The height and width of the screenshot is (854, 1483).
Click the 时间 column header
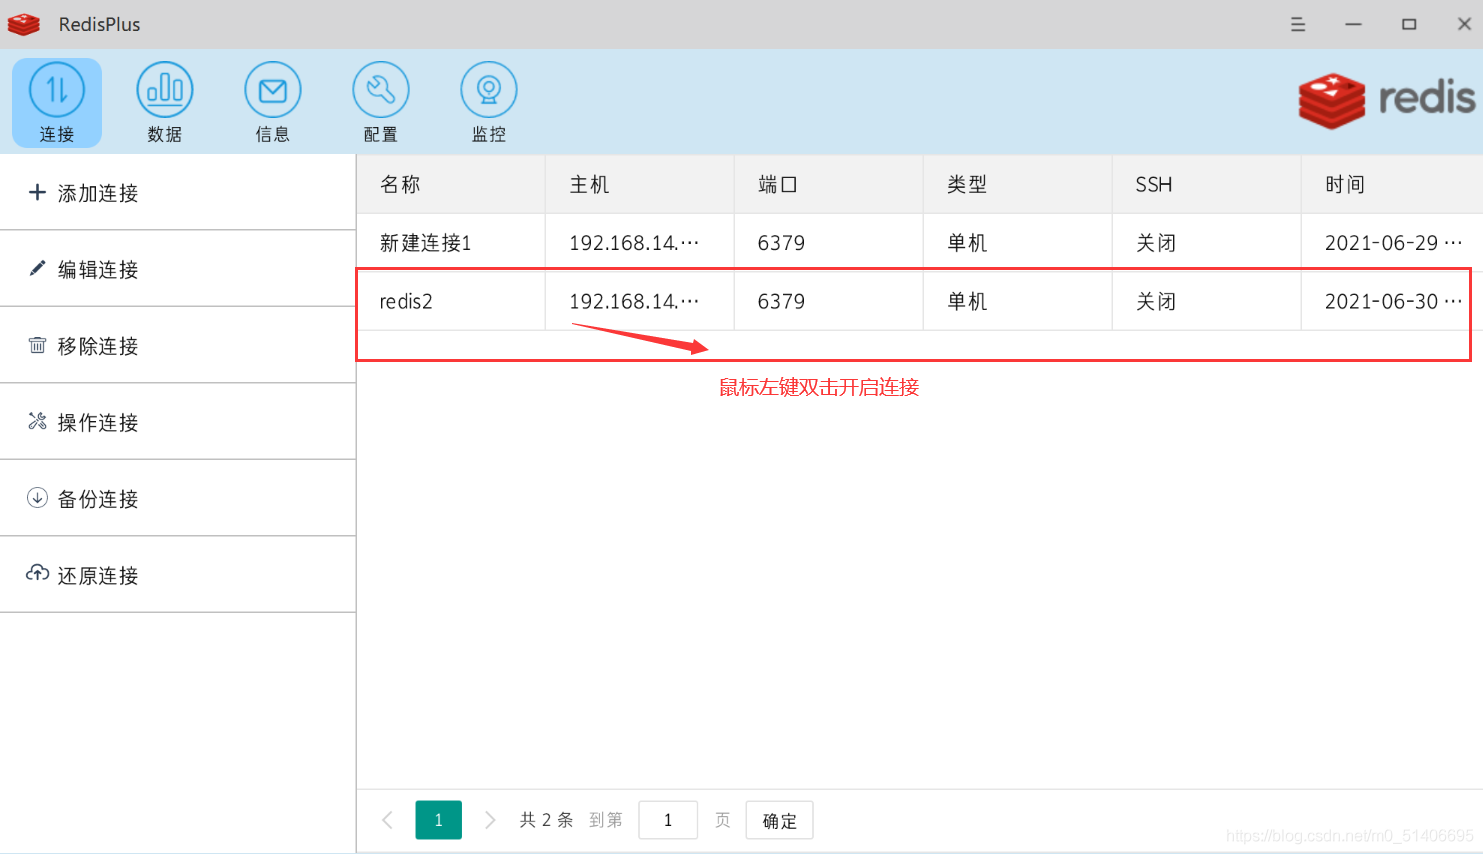(x=1344, y=184)
